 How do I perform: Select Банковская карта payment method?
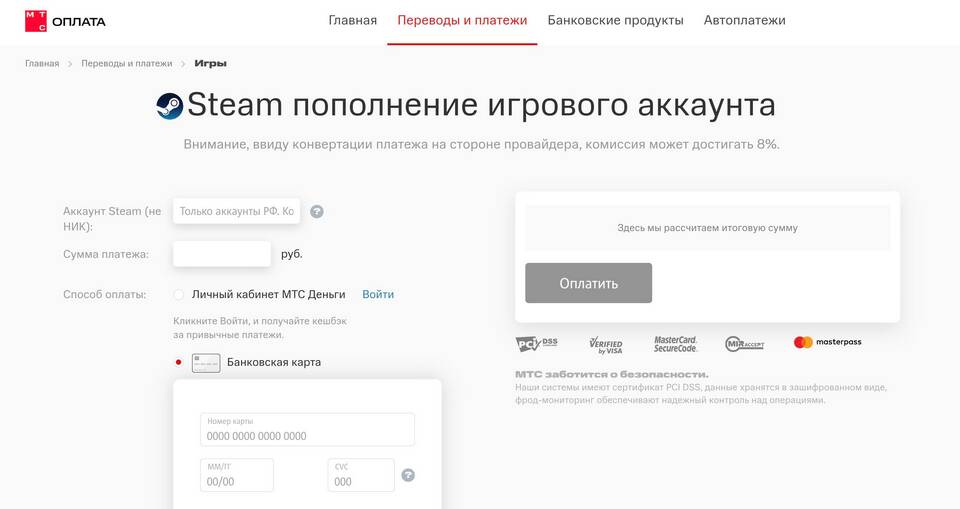[178, 362]
